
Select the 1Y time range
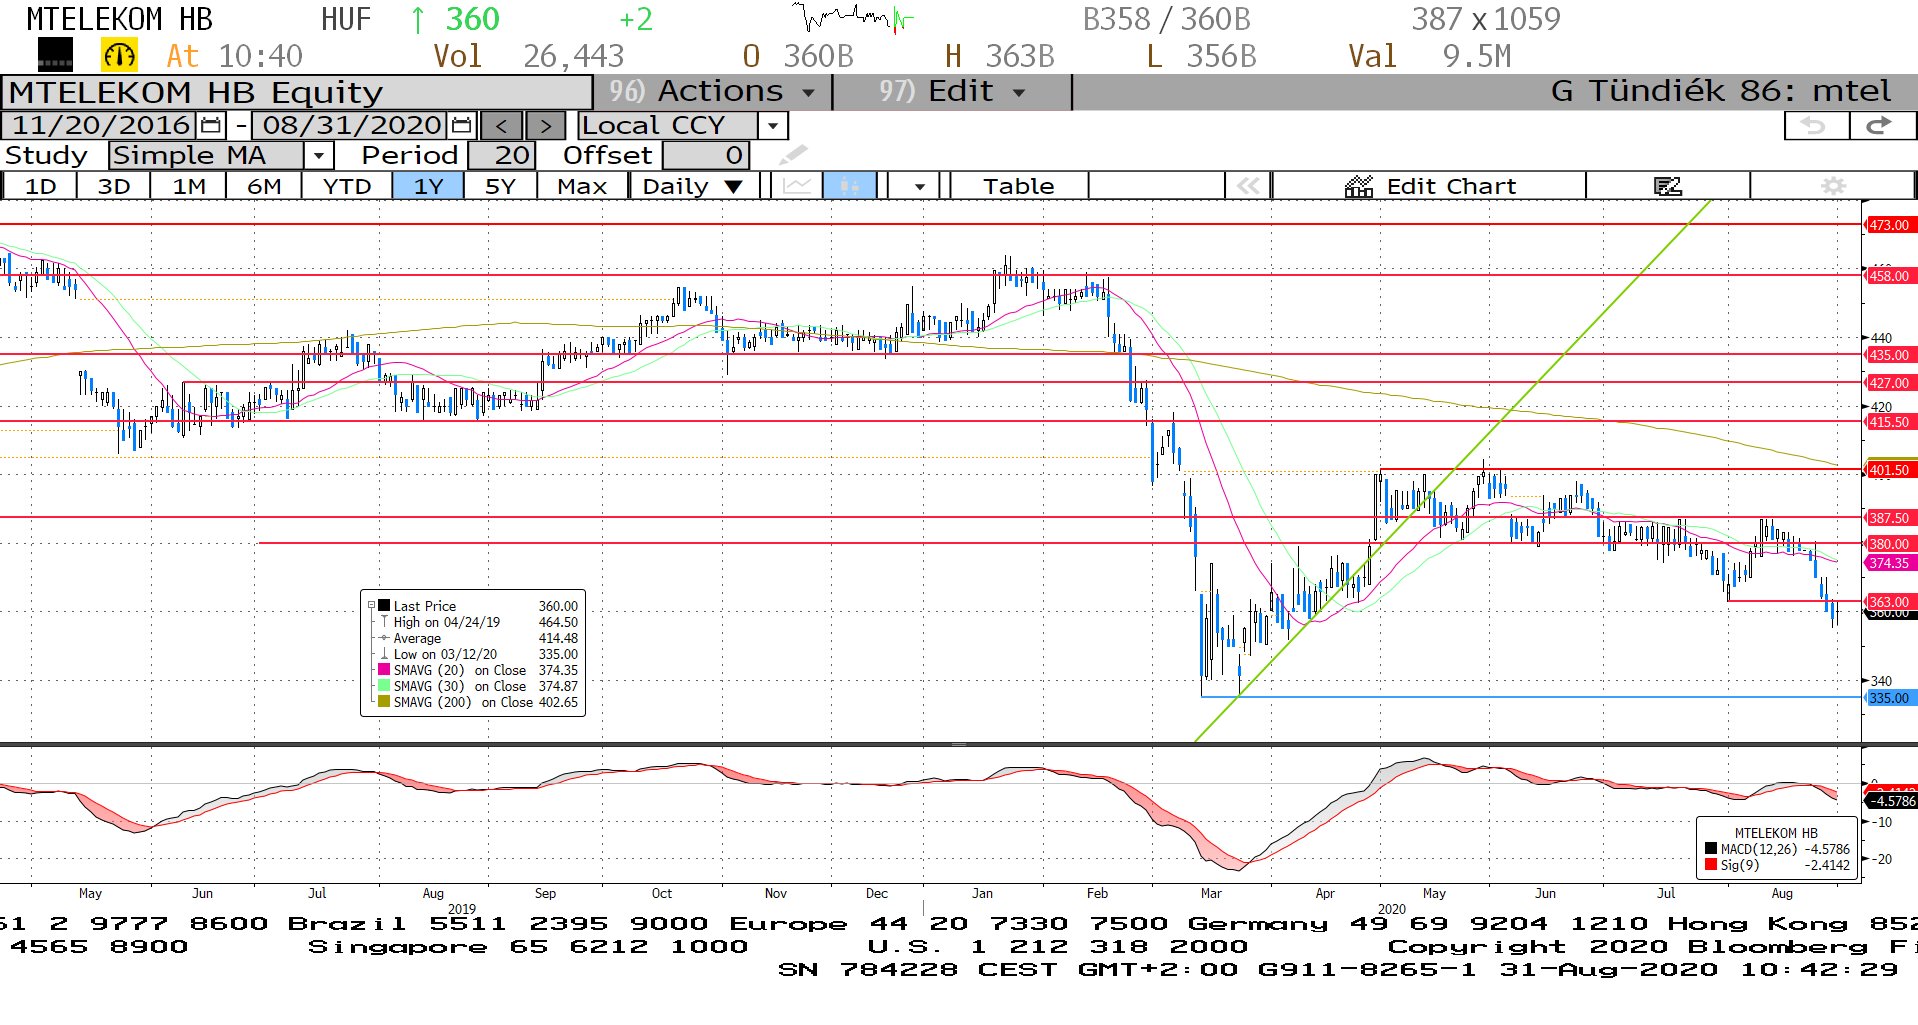click(x=428, y=186)
